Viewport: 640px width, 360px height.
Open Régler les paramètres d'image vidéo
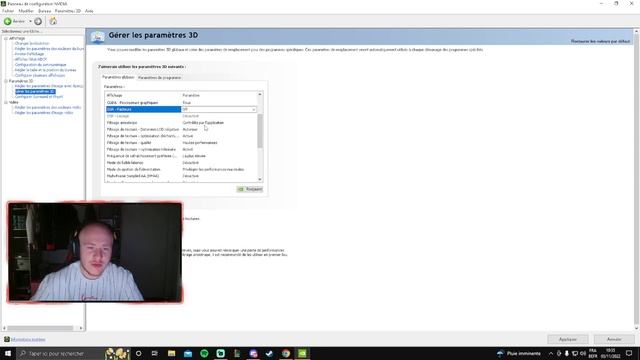44,113
